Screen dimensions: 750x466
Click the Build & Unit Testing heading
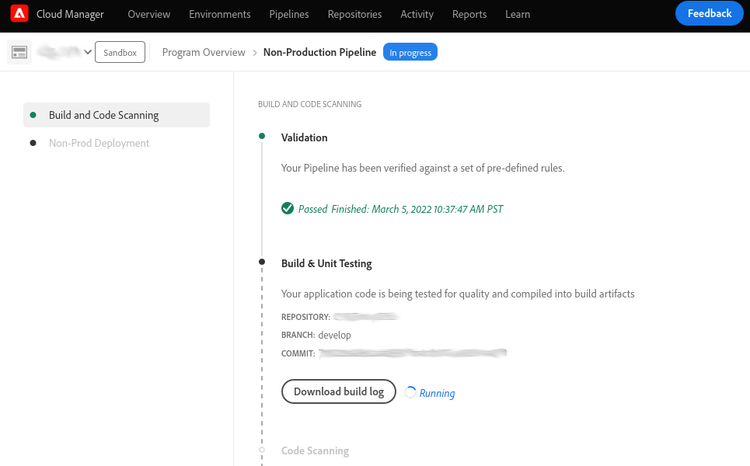click(x=326, y=263)
